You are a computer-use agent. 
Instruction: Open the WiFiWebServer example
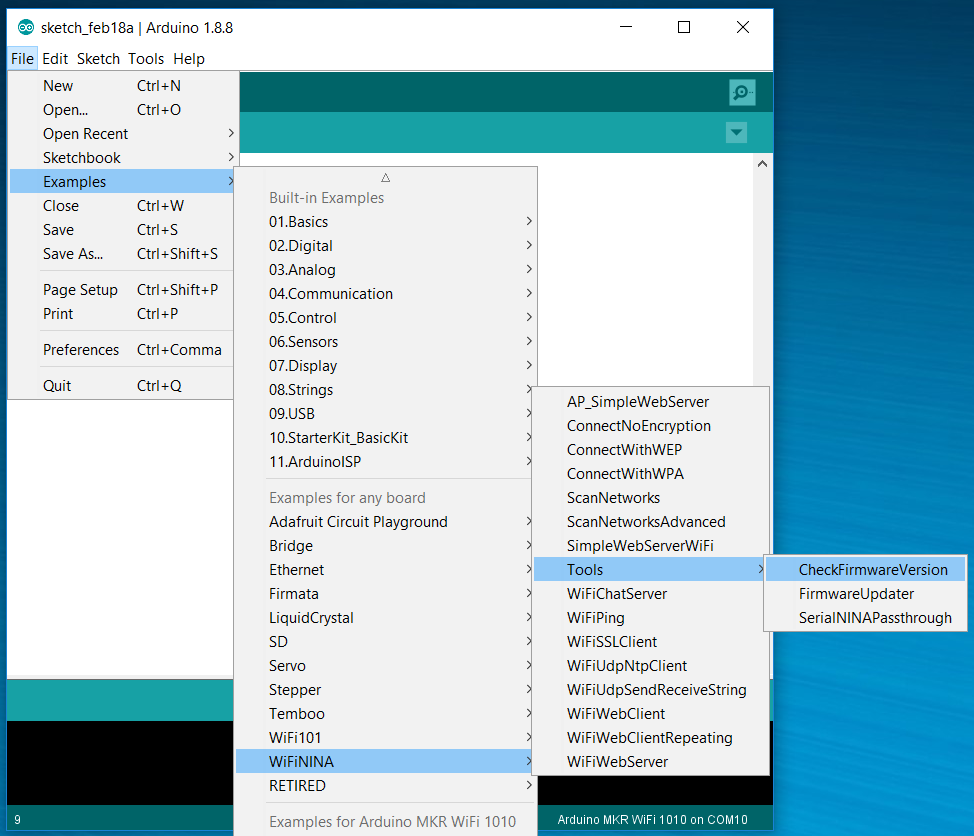pos(617,762)
